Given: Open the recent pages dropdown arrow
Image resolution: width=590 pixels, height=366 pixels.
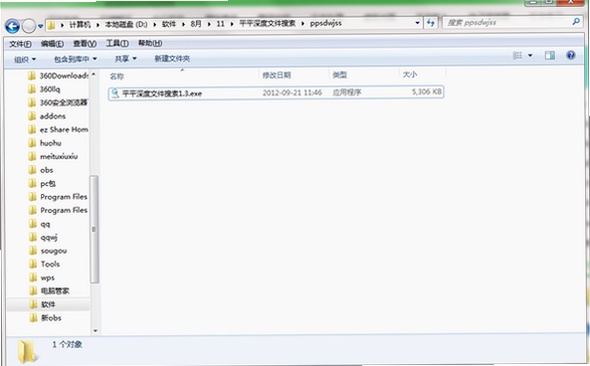Looking at the screenshot, I should tap(40, 26).
